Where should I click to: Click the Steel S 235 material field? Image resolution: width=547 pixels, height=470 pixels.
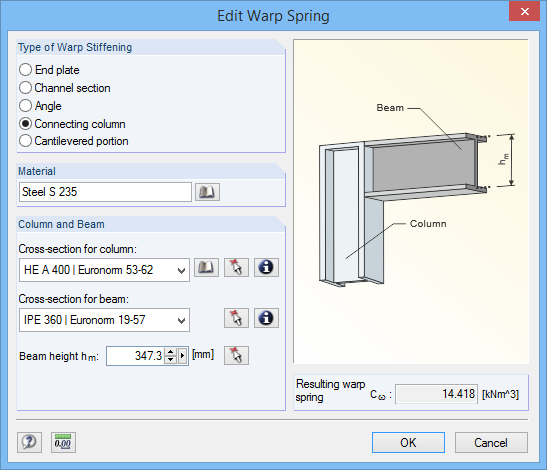point(105,192)
